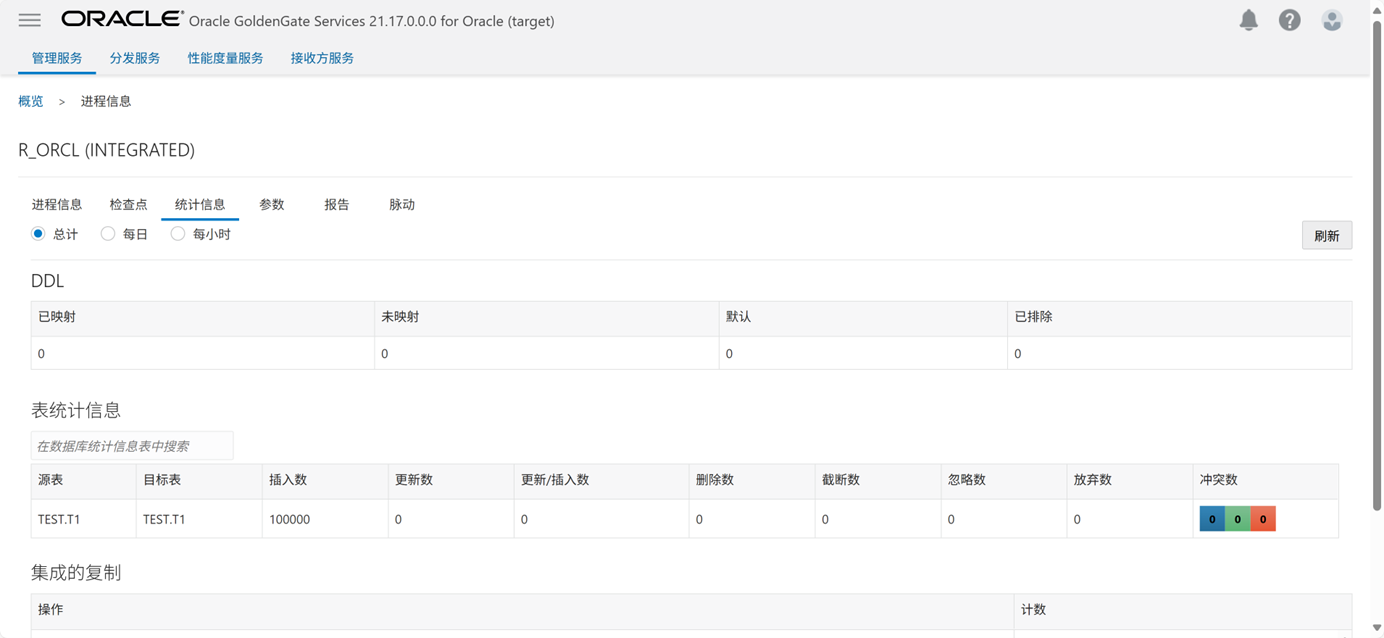Open the user account avatar menu
This screenshot has width=1384, height=638.
(x=1332, y=20)
